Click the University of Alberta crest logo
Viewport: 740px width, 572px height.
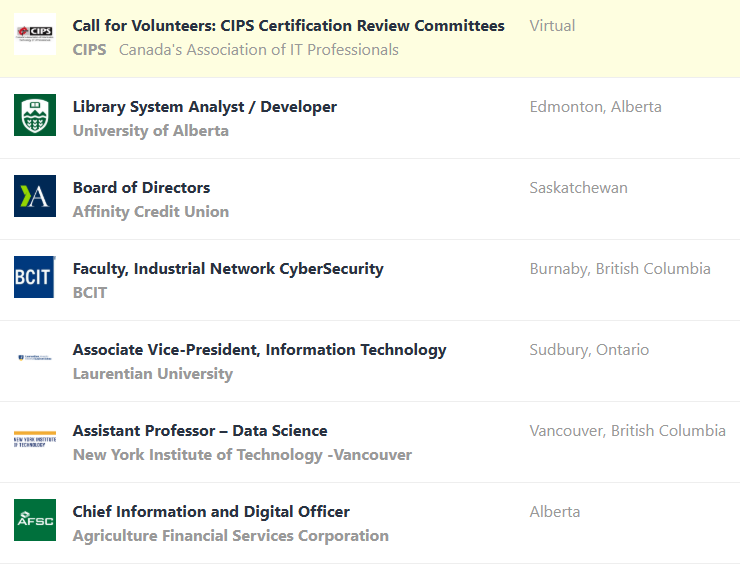(35, 115)
